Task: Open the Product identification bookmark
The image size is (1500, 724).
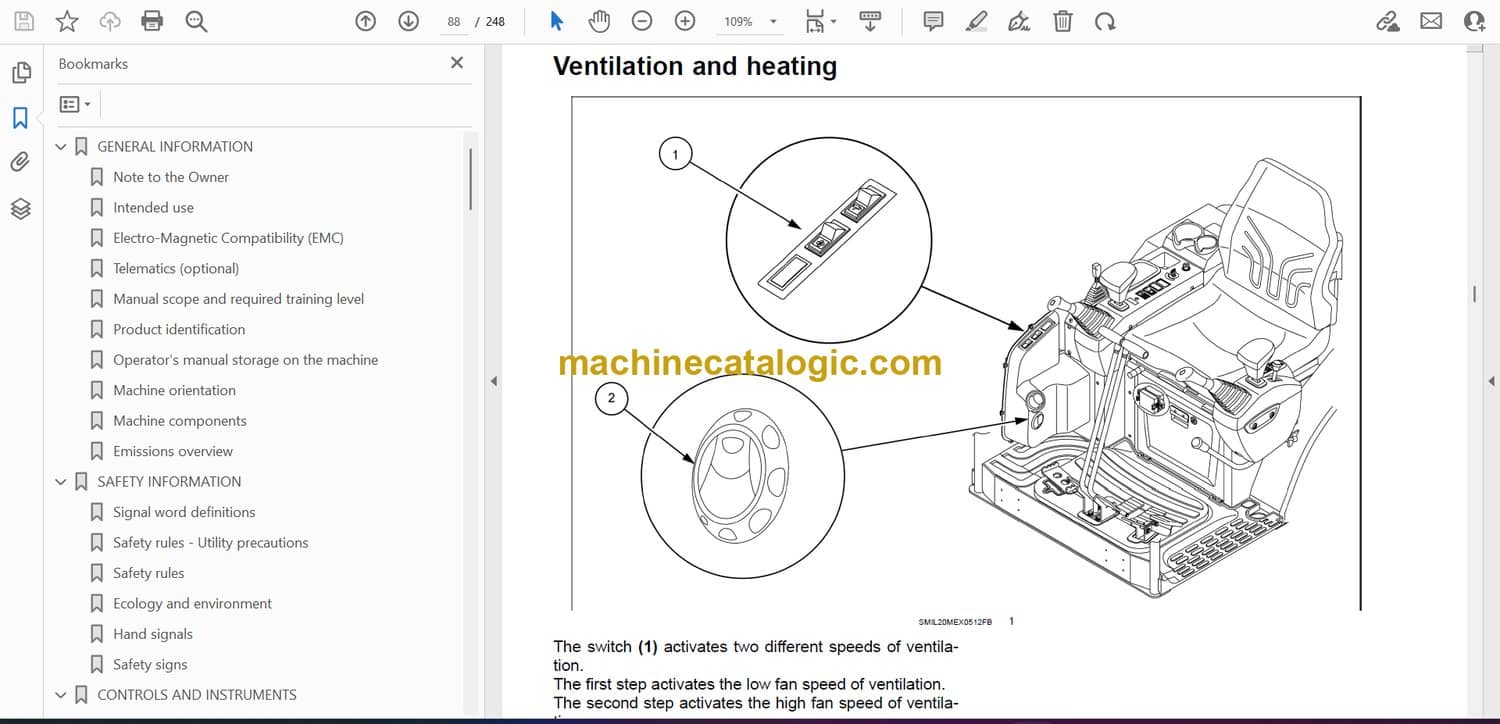Action: click(x=179, y=329)
